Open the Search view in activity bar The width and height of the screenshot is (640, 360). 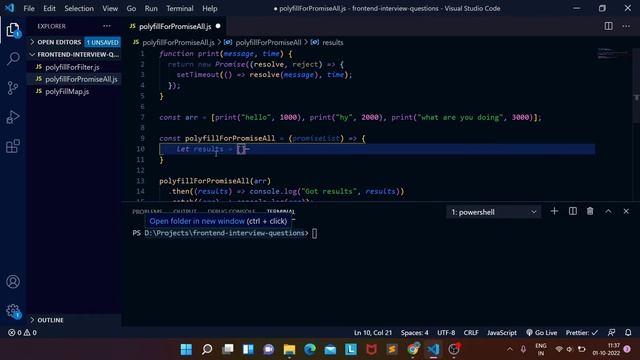(13, 59)
